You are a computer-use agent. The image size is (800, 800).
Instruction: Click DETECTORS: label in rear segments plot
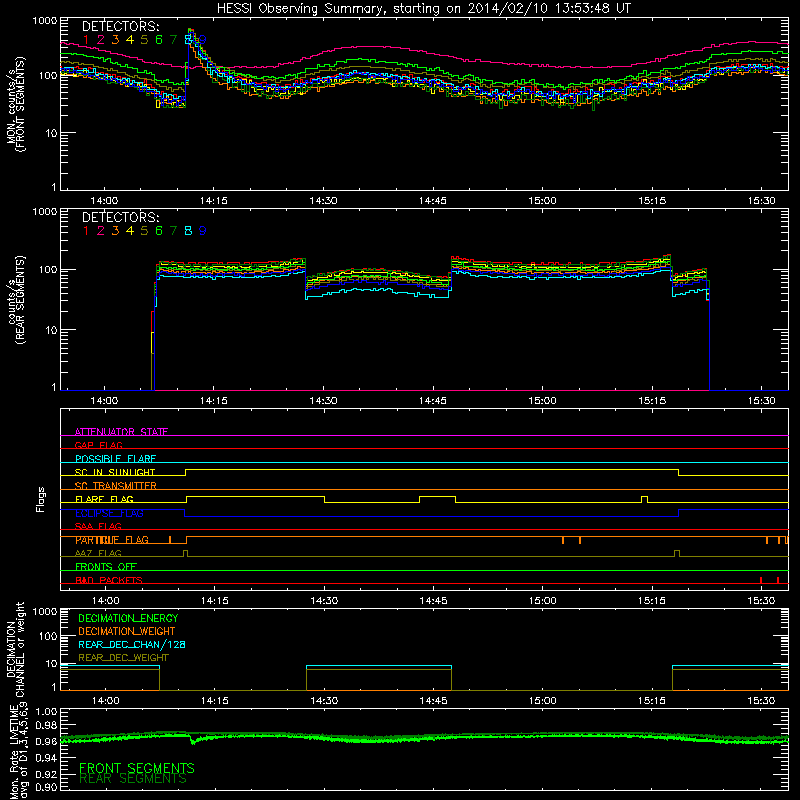point(120,217)
